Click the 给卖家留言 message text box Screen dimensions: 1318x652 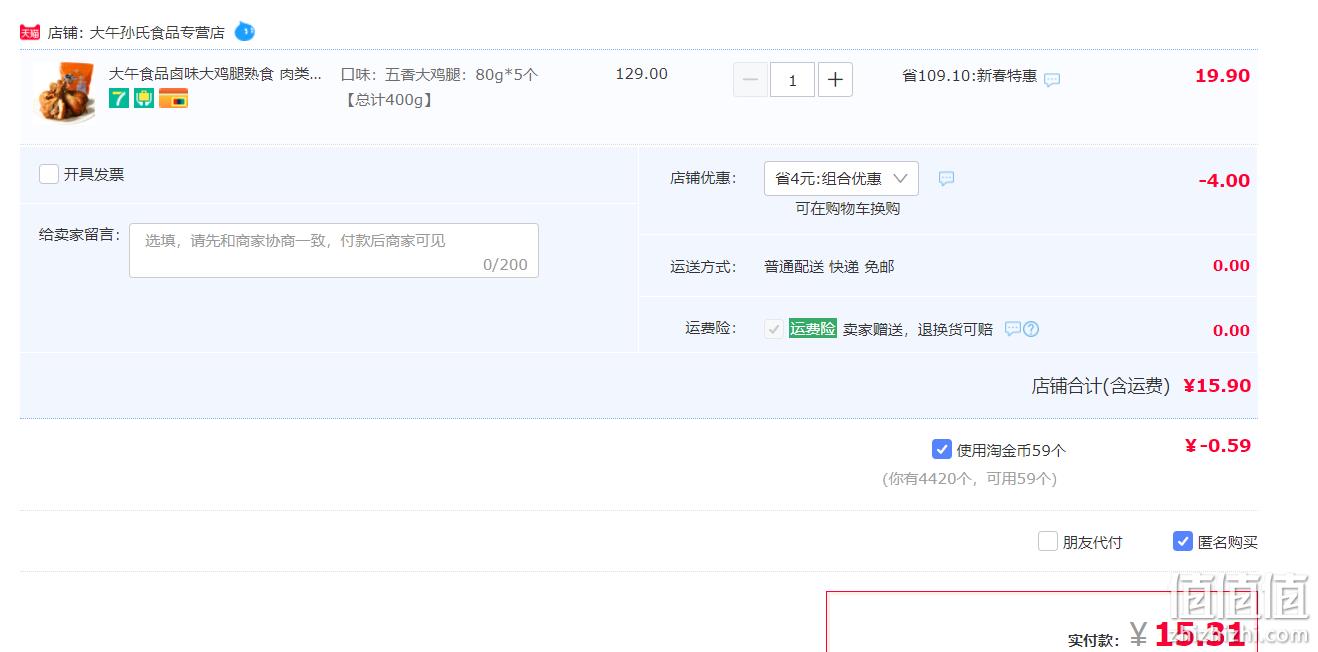pos(334,250)
